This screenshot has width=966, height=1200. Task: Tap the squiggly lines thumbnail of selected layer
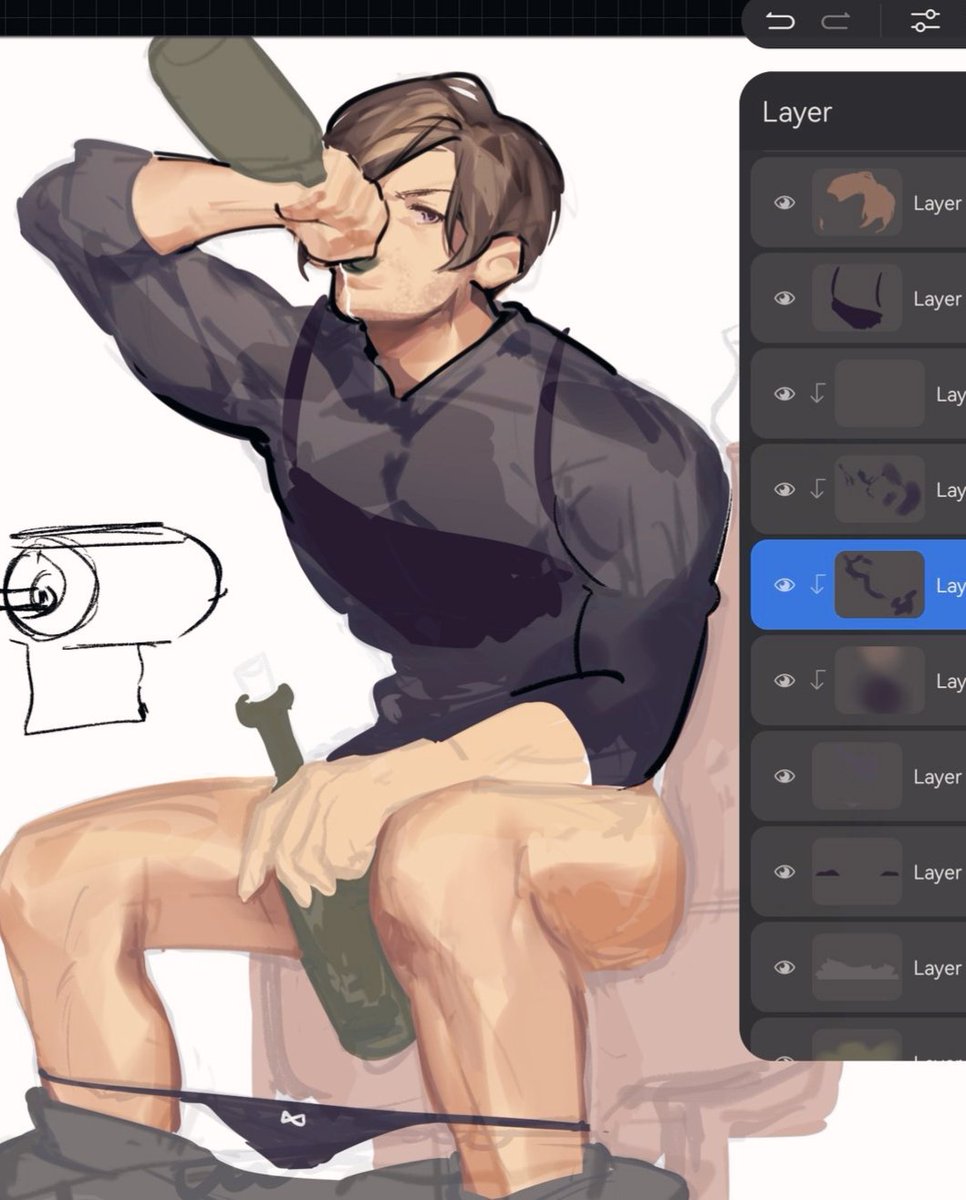coord(880,585)
